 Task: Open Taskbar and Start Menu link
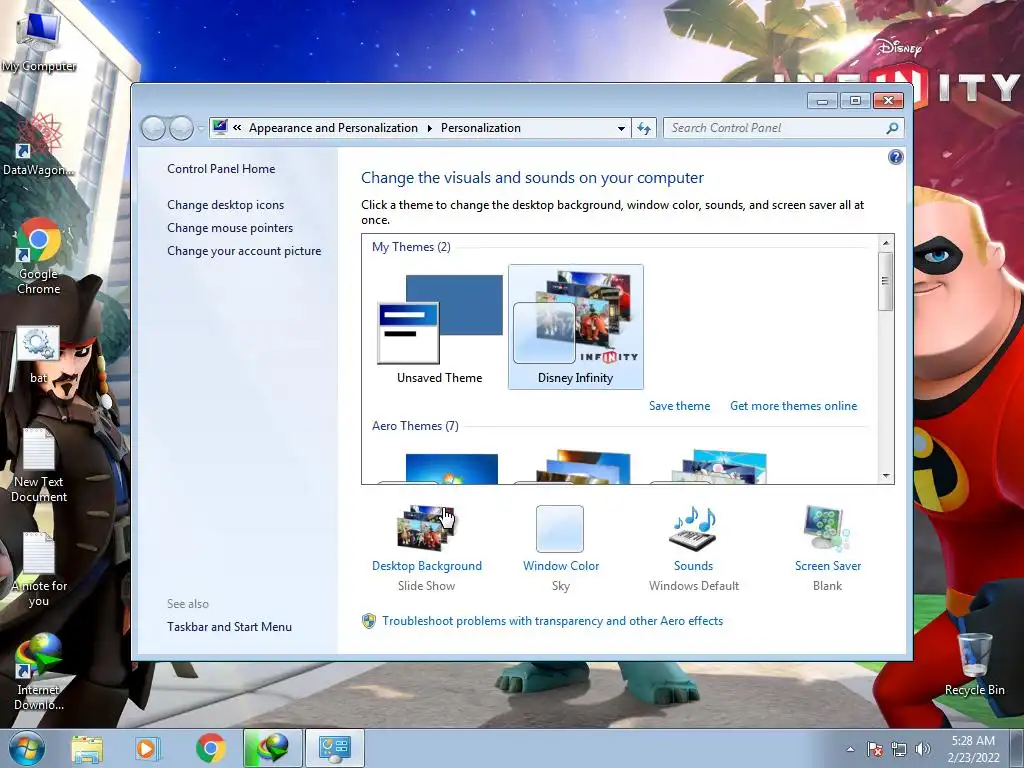tap(229, 626)
